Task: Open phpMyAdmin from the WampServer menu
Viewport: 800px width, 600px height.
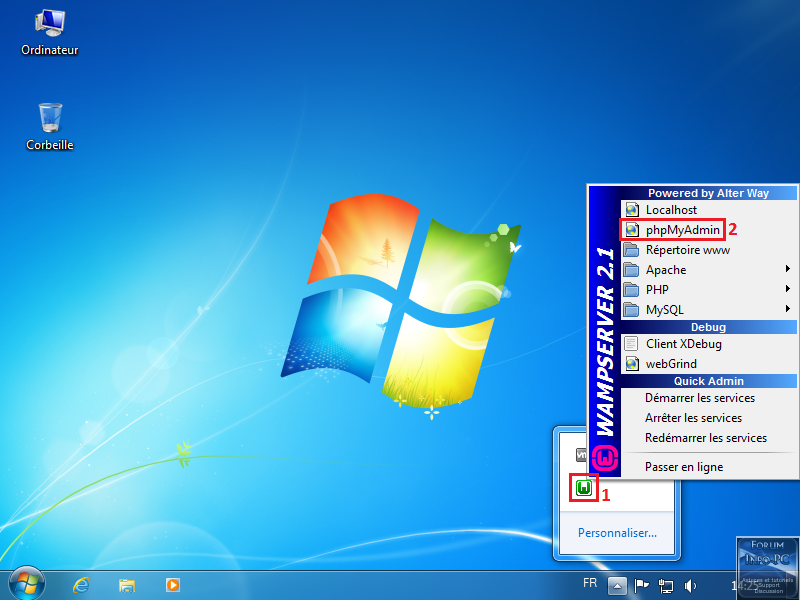Action: tap(709, 230)
